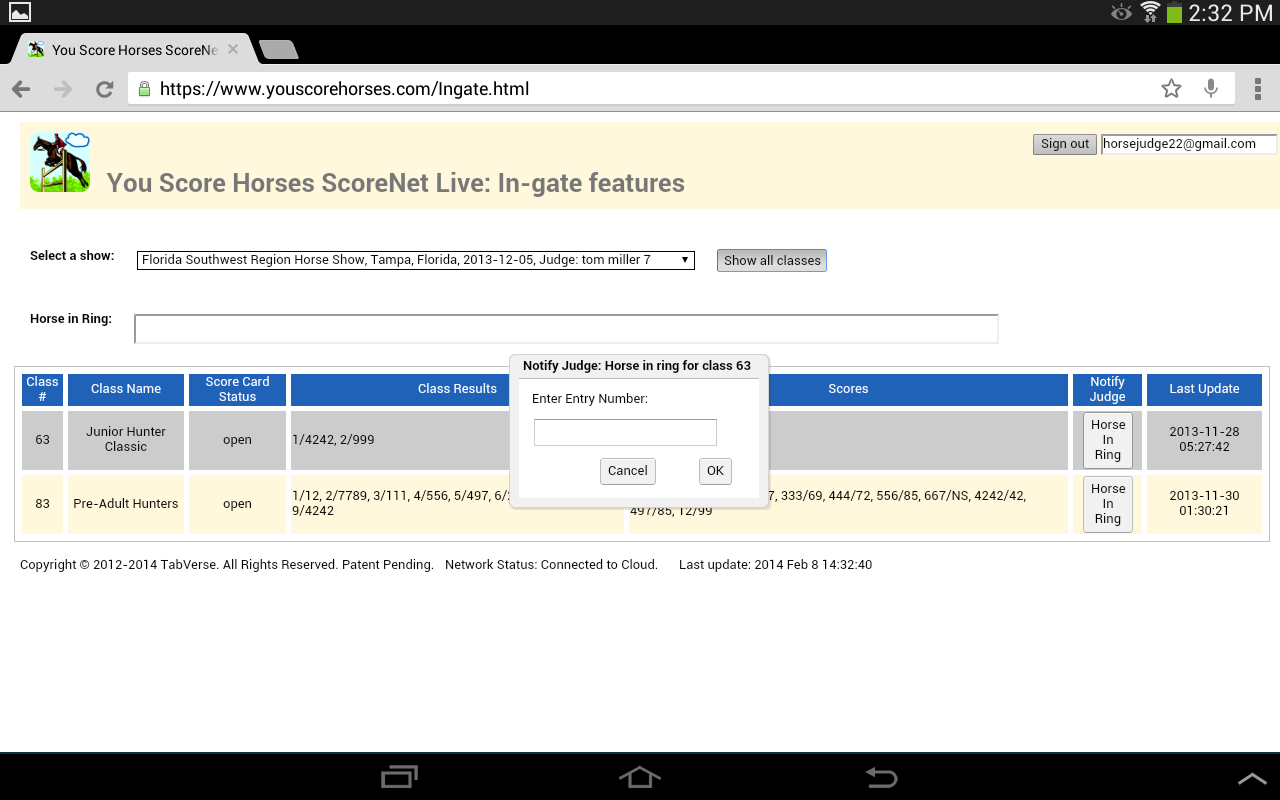Click the browser back arrow

[21, 89]
